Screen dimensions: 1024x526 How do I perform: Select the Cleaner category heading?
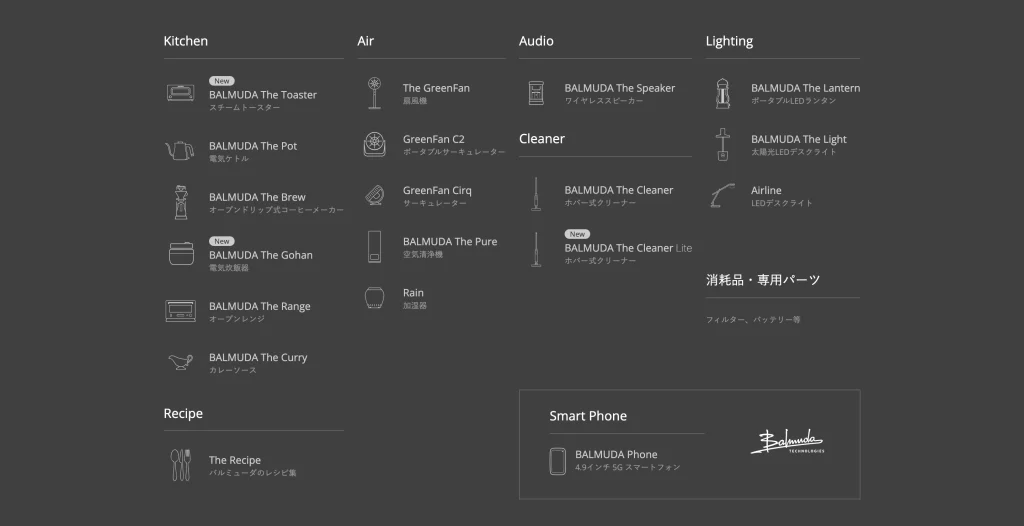coord(541,139)
